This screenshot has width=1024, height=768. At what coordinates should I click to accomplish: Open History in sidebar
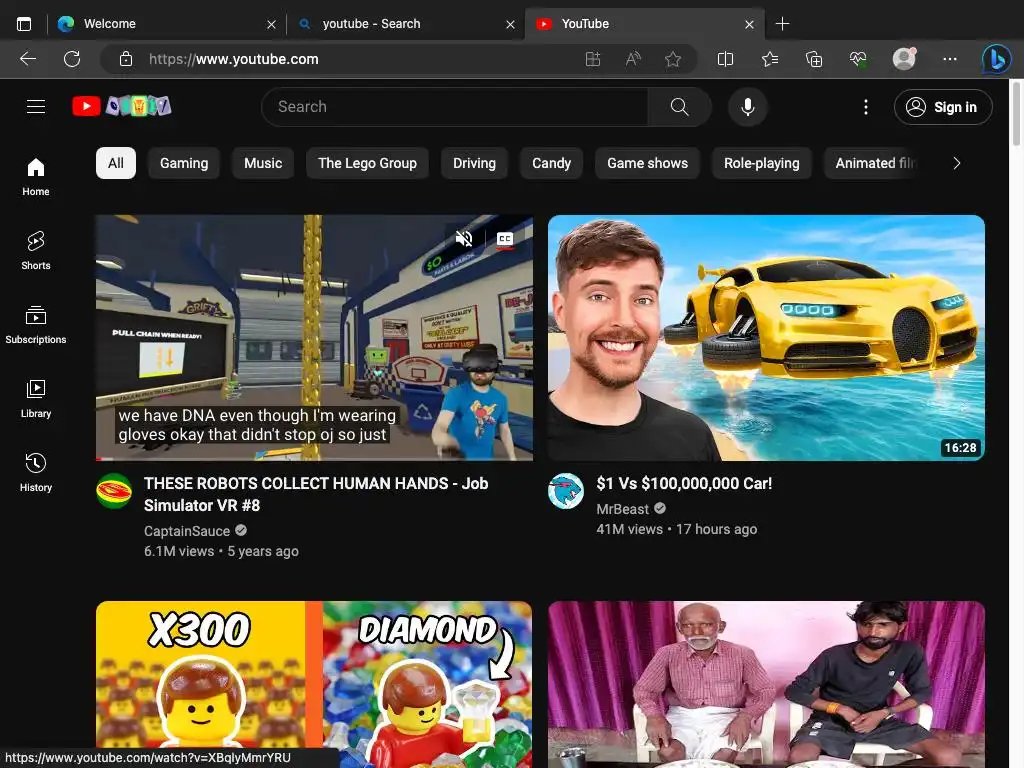point(36,472)
